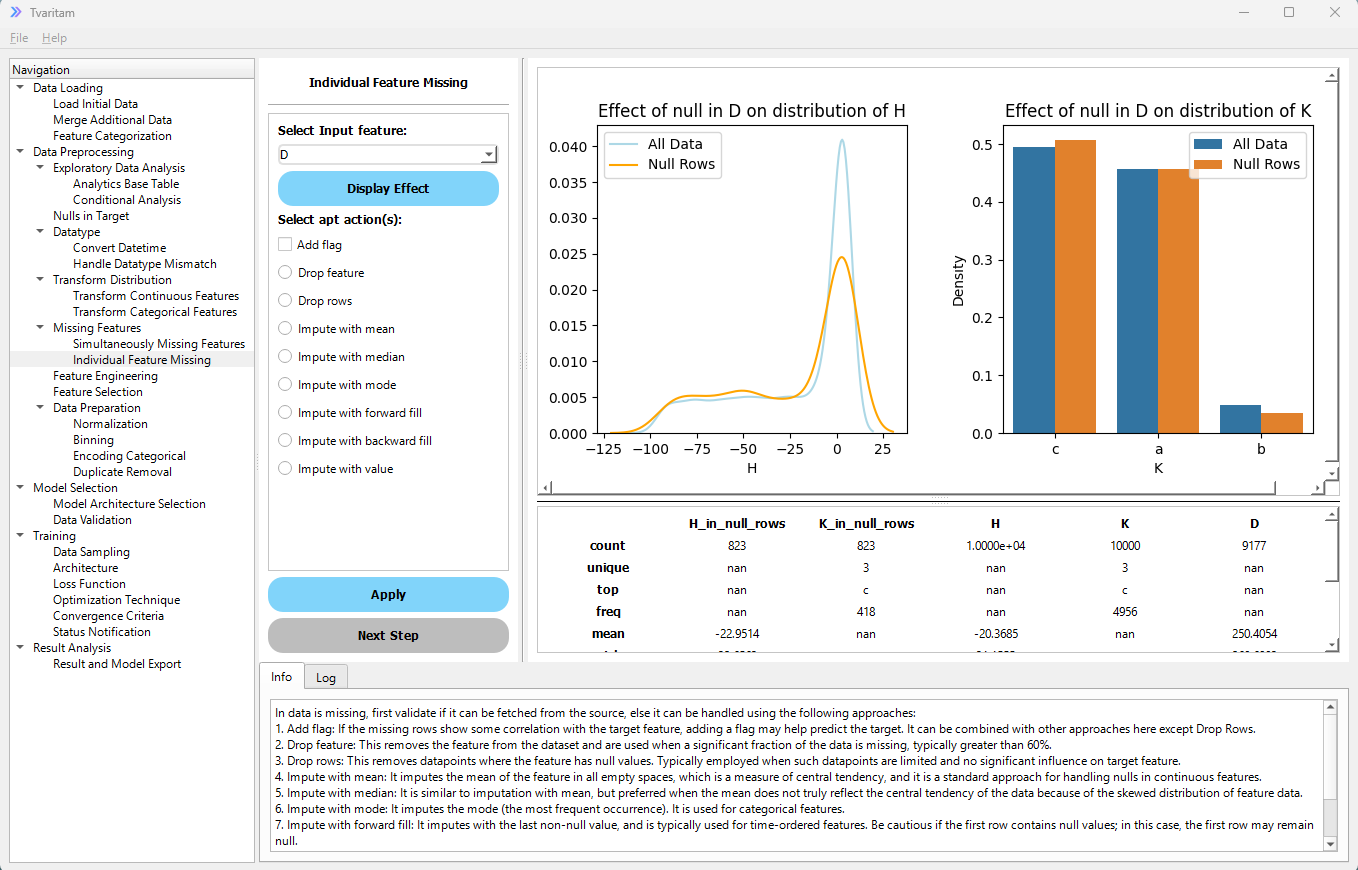
Task: Select the Impute with mean option
Action: point(283,328)
